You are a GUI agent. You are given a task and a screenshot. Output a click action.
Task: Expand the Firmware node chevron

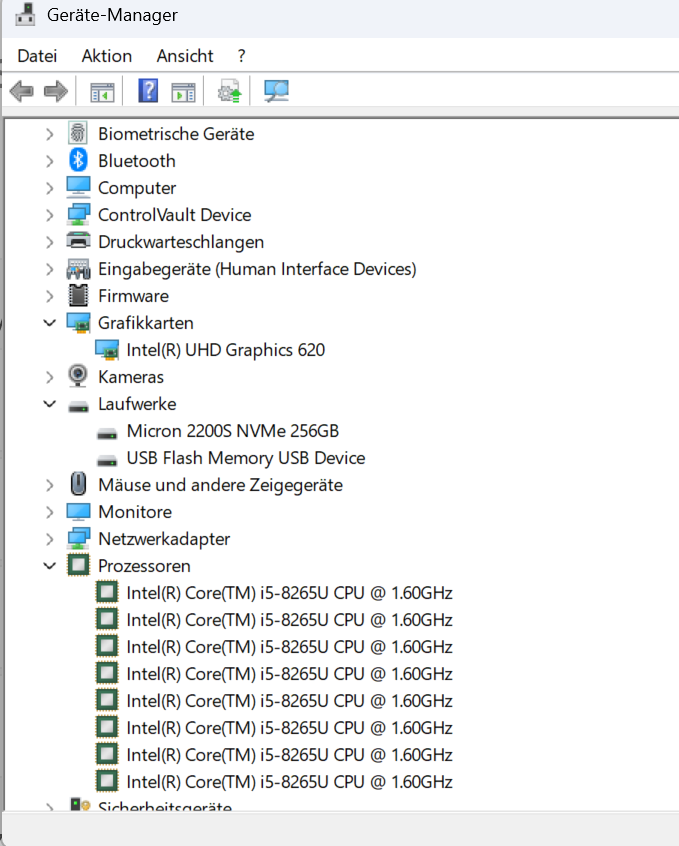50,296
